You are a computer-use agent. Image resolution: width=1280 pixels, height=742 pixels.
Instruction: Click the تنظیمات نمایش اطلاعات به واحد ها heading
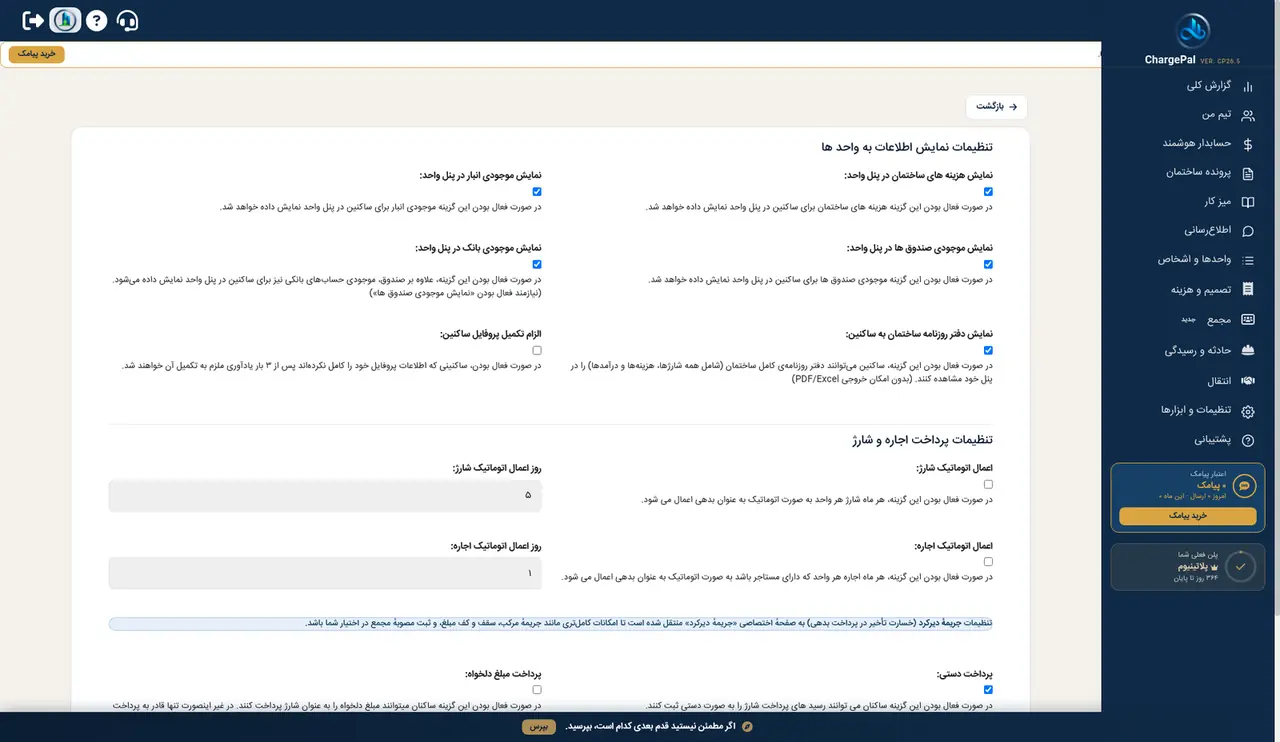click(x=907, y=147)
